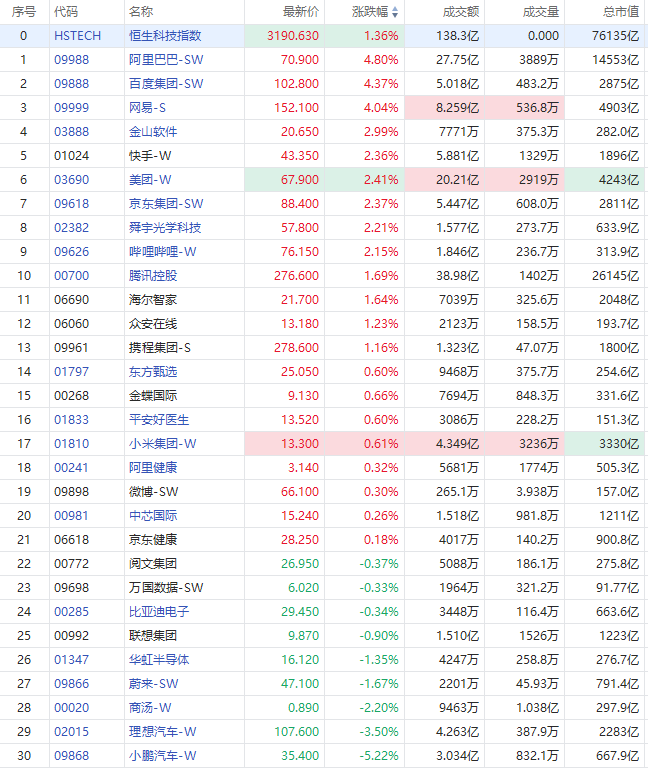Select the 小米集团-W stock name
The height and width of the screenshot is (768, 648).
163,443
